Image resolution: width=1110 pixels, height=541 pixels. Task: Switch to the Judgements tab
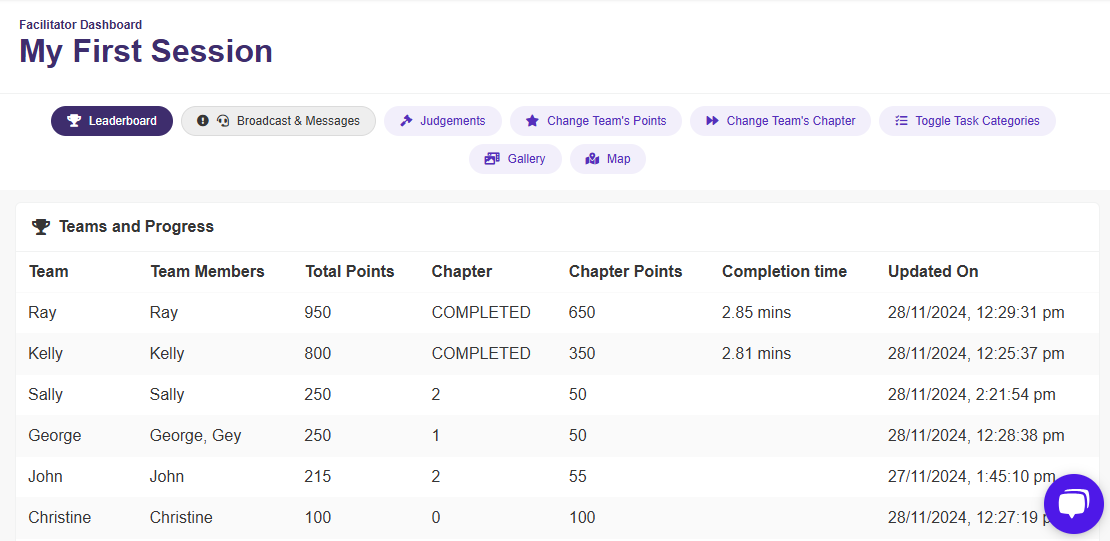[x=443, y=121]
